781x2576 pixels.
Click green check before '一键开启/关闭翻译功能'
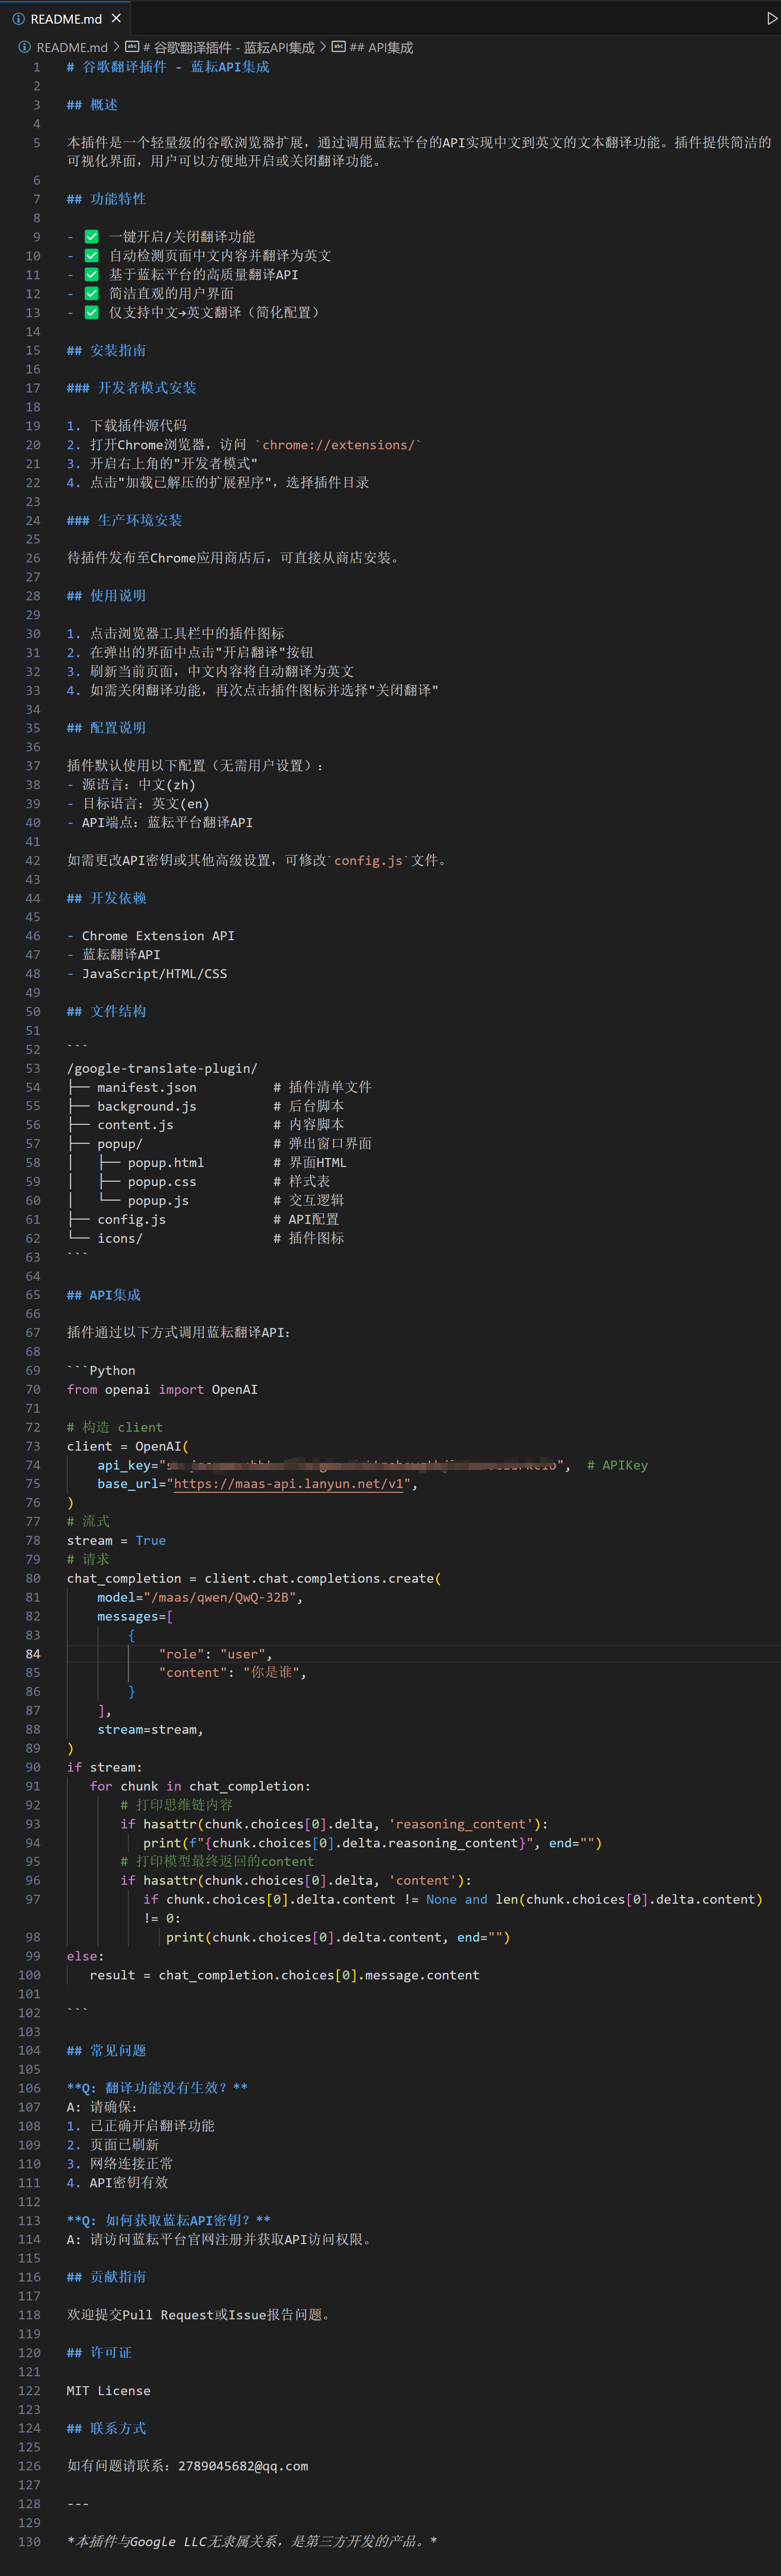coord(91,237)
